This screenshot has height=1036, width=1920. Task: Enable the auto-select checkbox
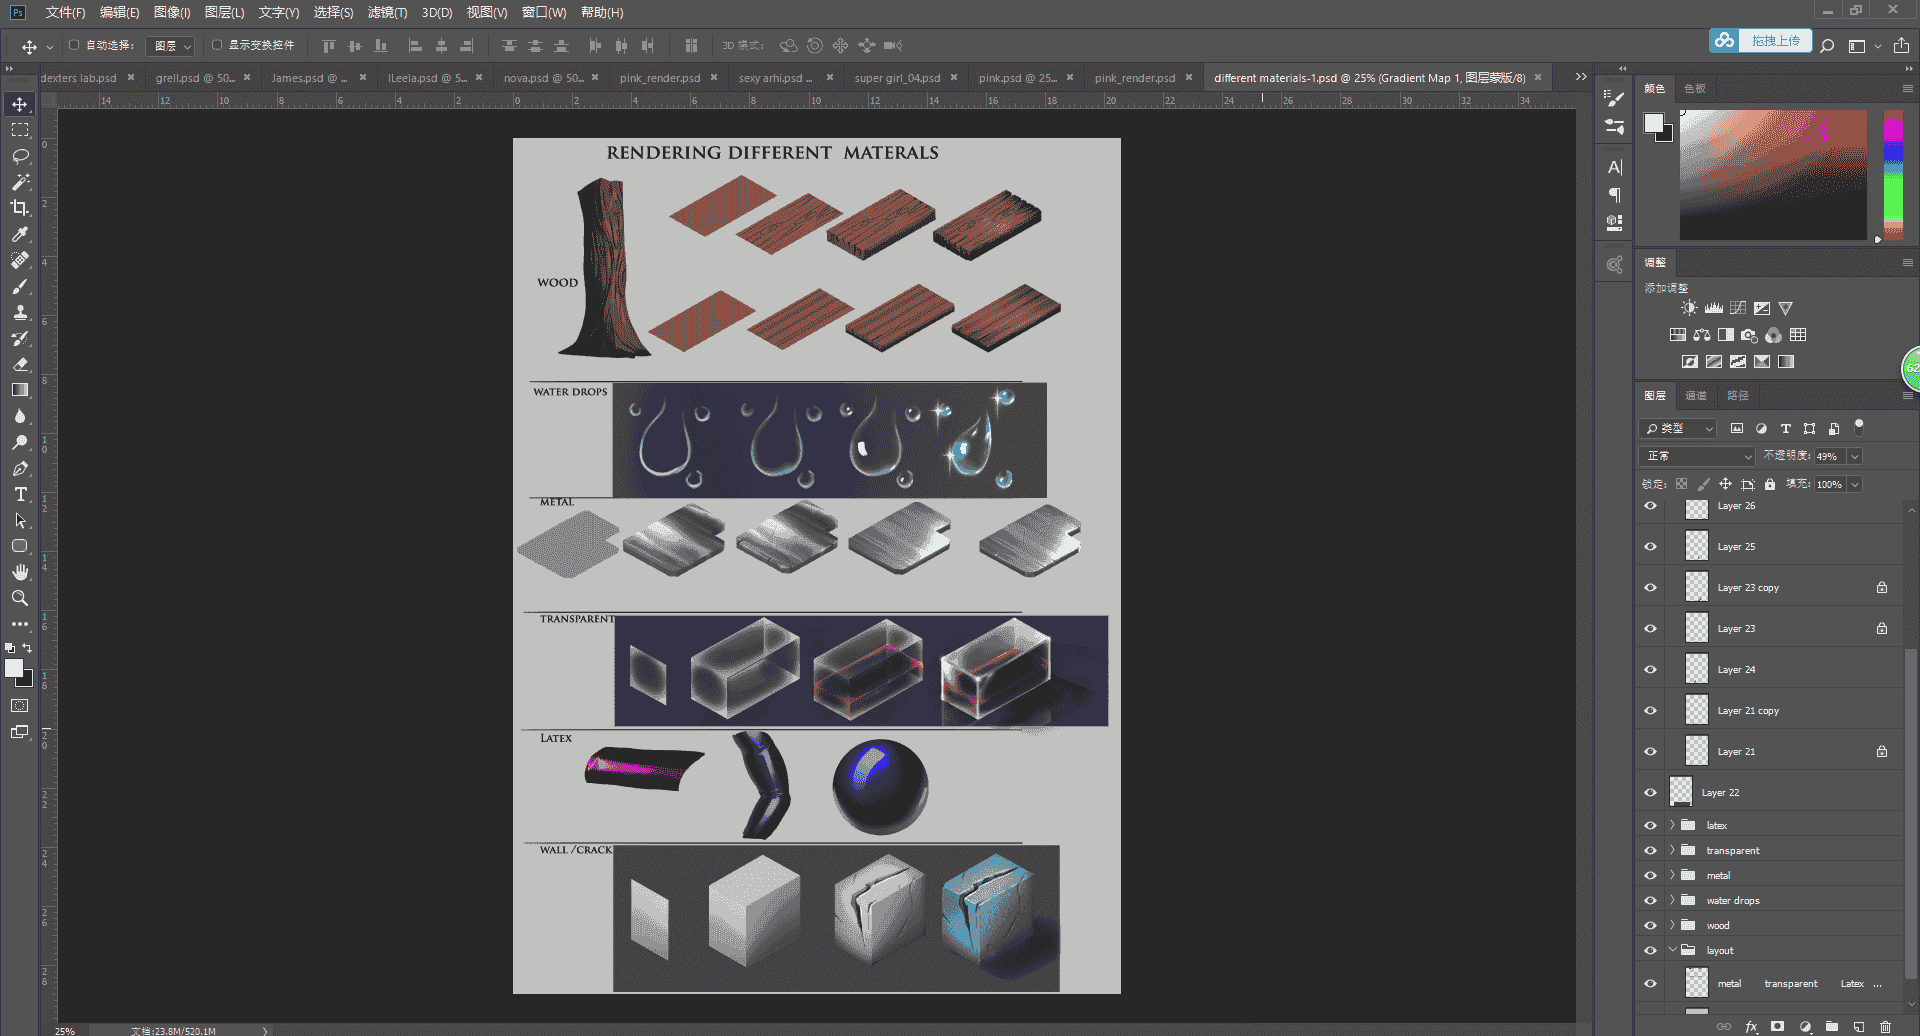tap(74, 45)
